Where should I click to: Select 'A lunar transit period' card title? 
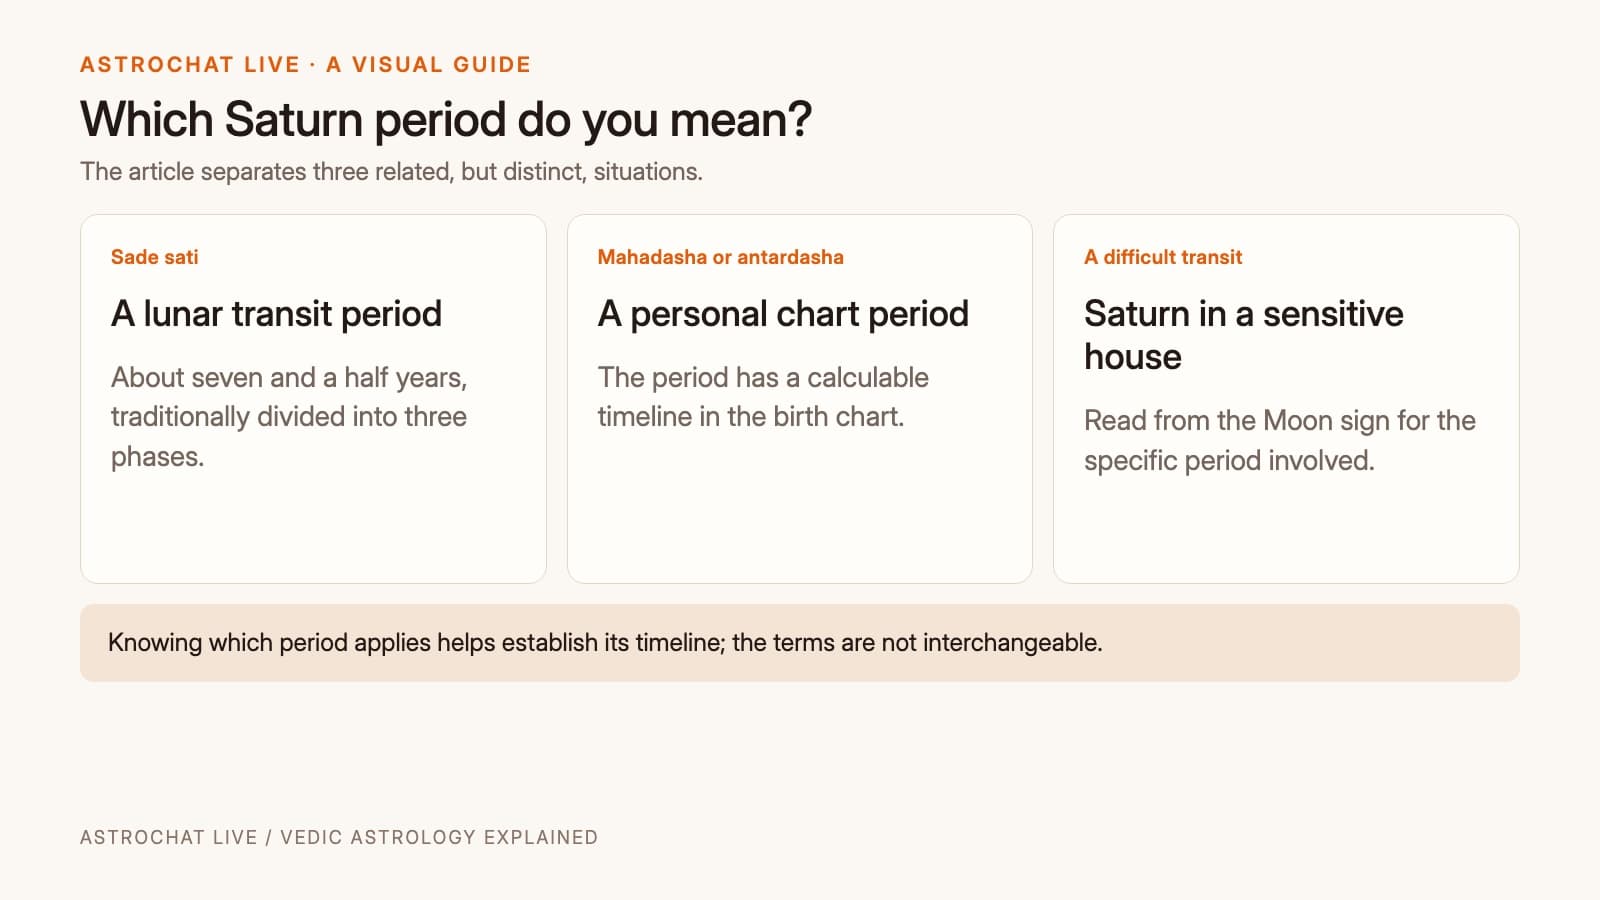[x=276, y=314]
